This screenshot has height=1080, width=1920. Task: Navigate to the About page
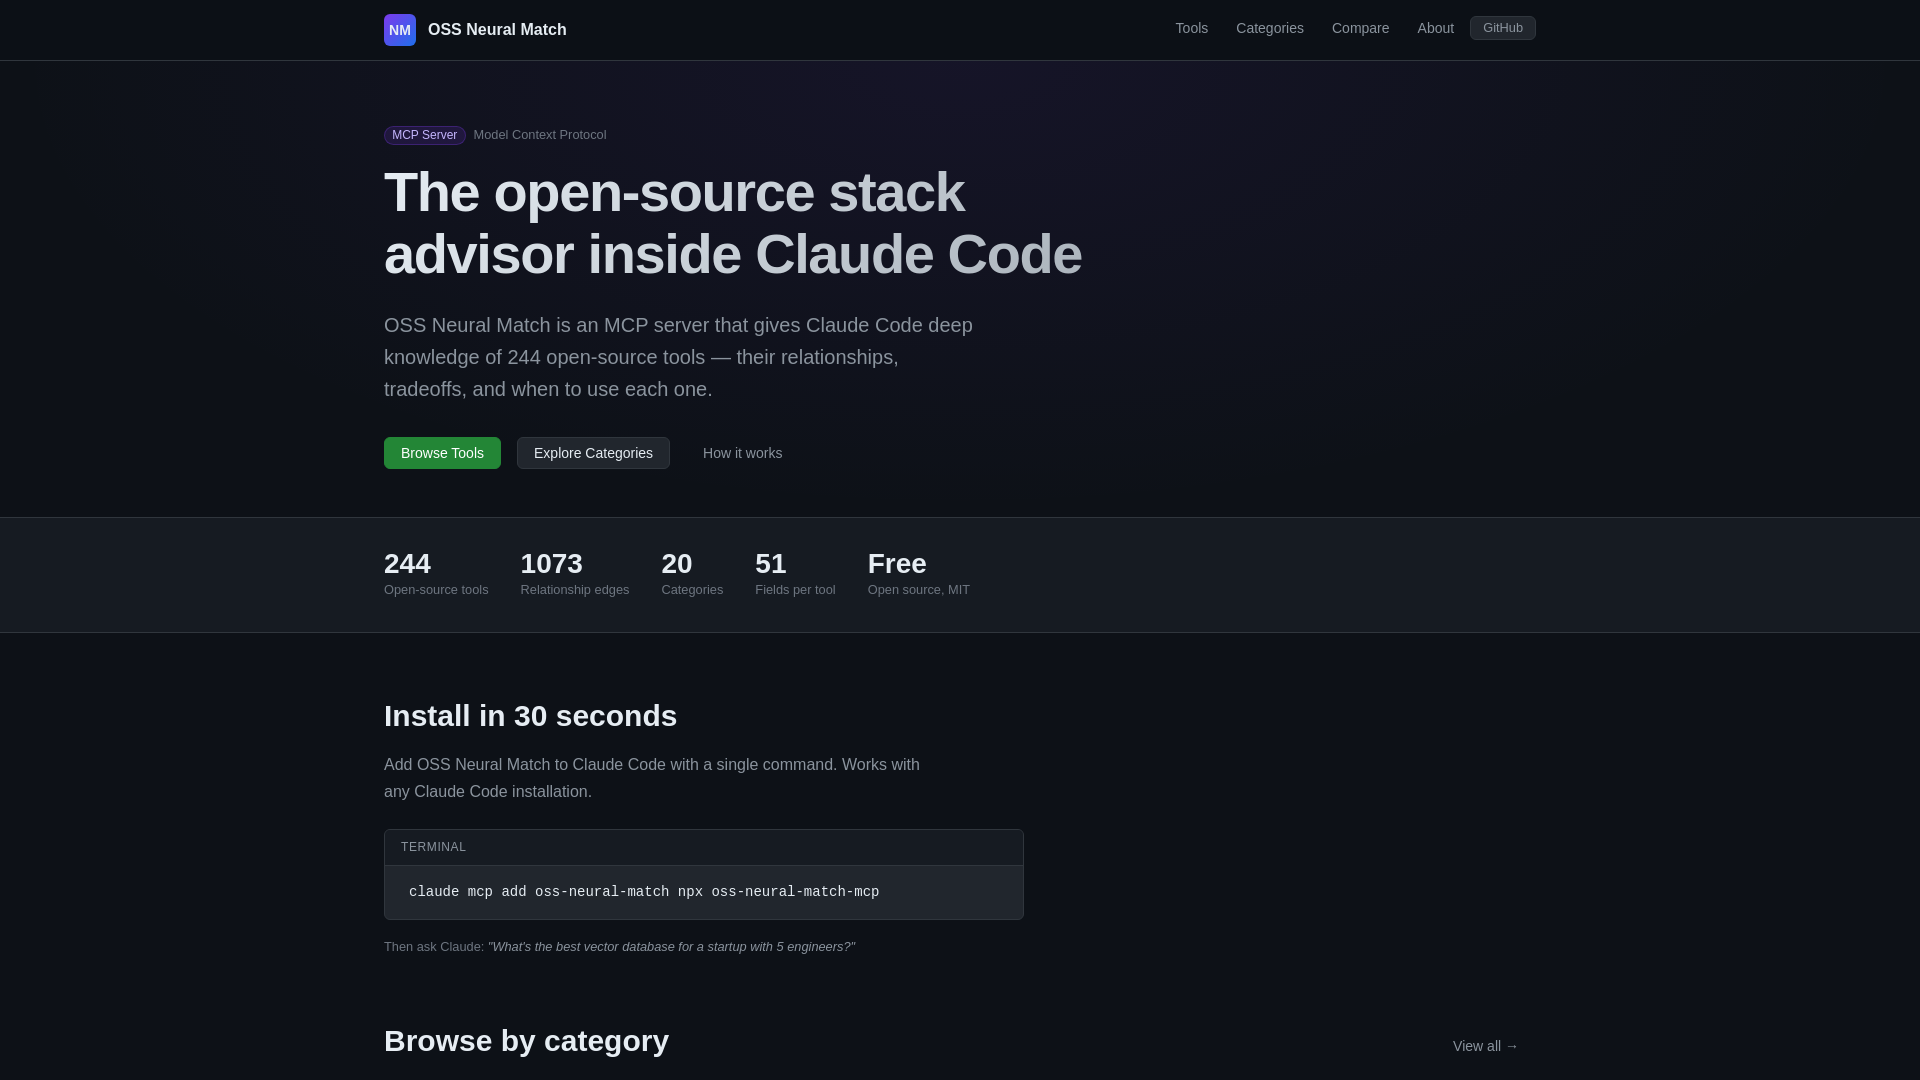[1435, 28]
